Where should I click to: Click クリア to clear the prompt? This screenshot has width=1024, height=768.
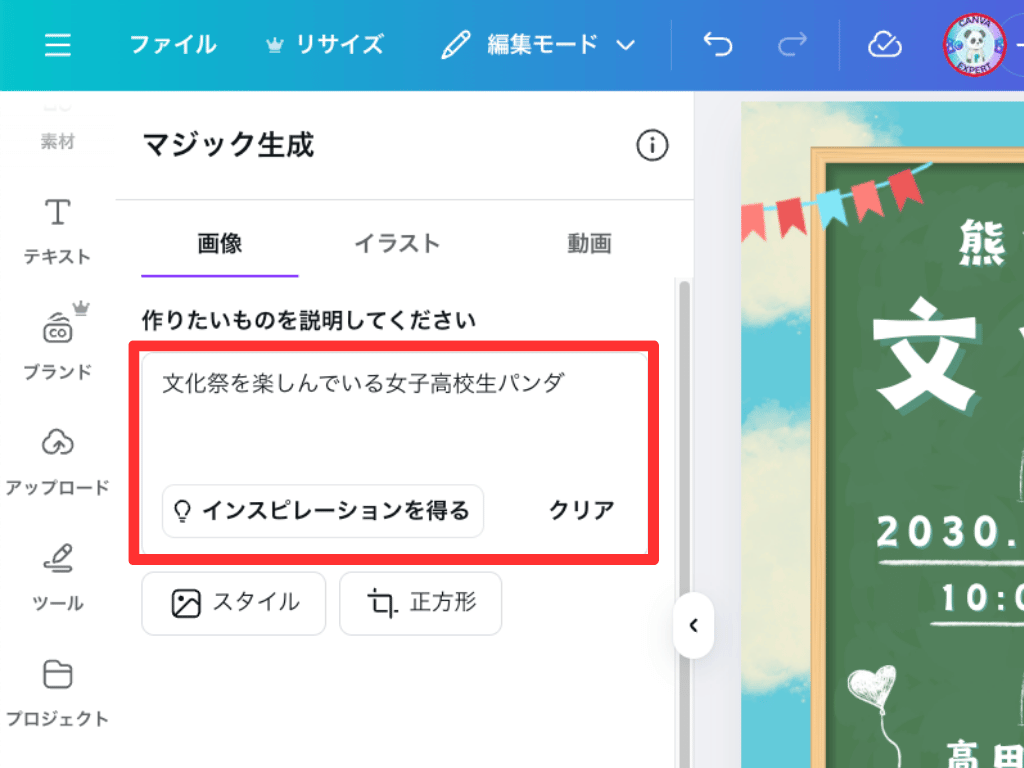[x=582, y=511]
